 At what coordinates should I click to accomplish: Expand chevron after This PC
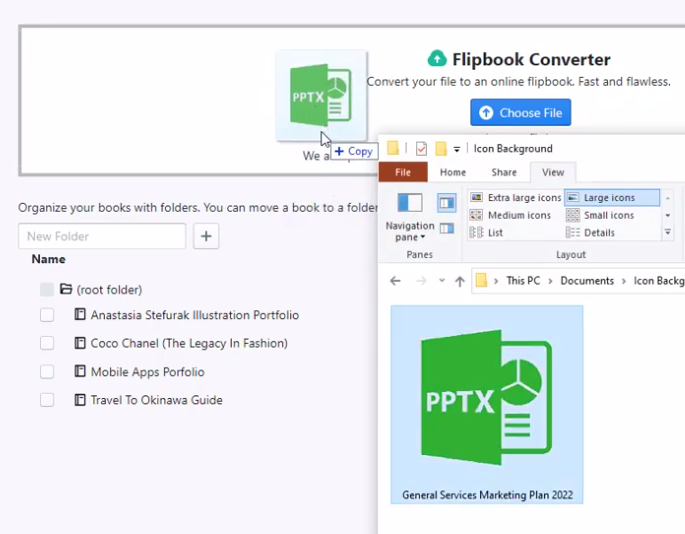tap(550, 281)
